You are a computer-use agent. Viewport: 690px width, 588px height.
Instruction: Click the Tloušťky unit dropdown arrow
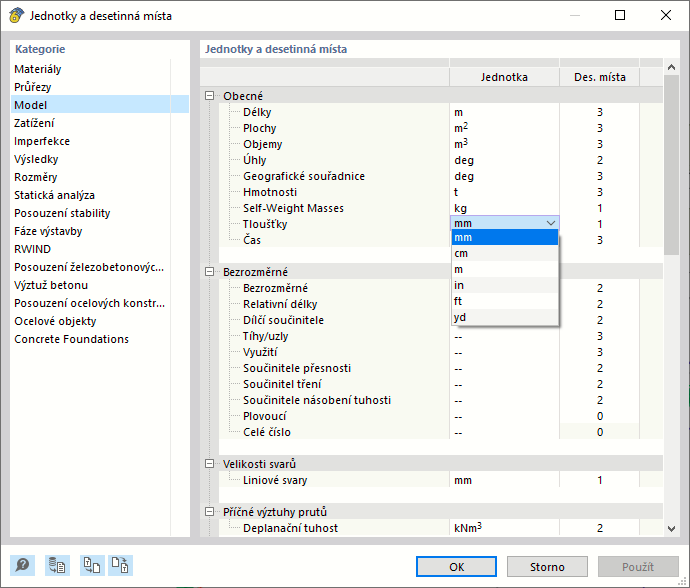[x=550, y=224]
